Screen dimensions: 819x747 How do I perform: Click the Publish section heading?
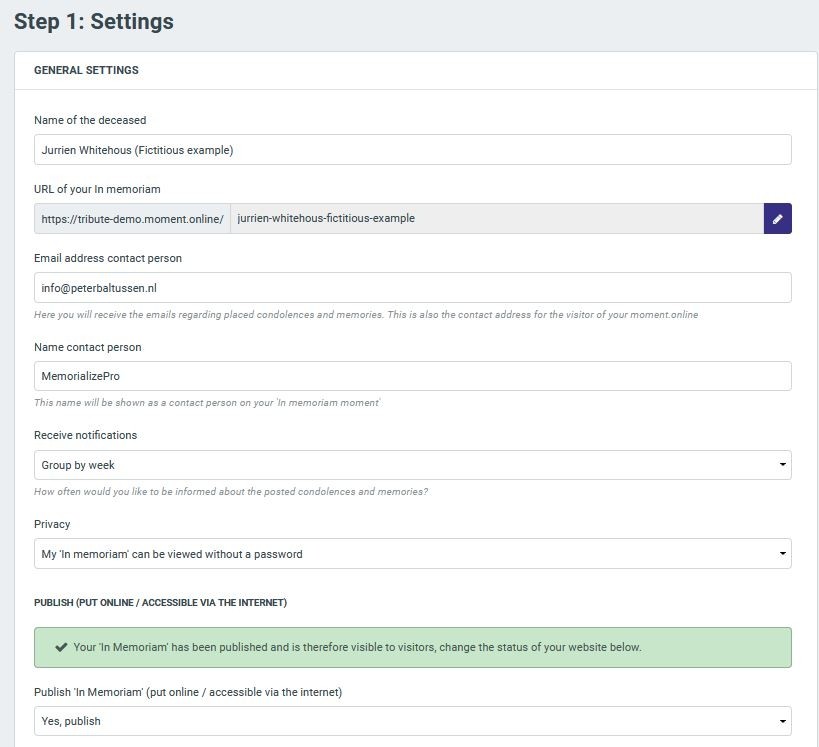coord(160,602)
